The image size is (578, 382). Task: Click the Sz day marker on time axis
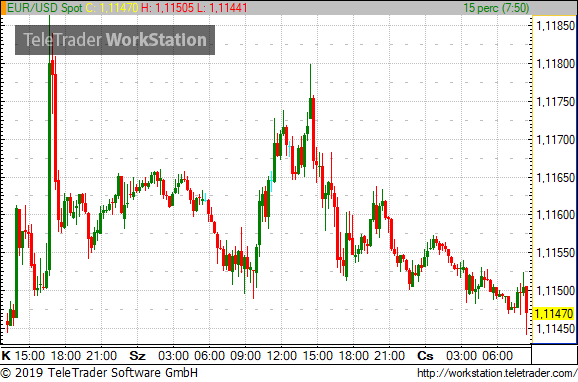pyautogui.click(x=137, y=356)
